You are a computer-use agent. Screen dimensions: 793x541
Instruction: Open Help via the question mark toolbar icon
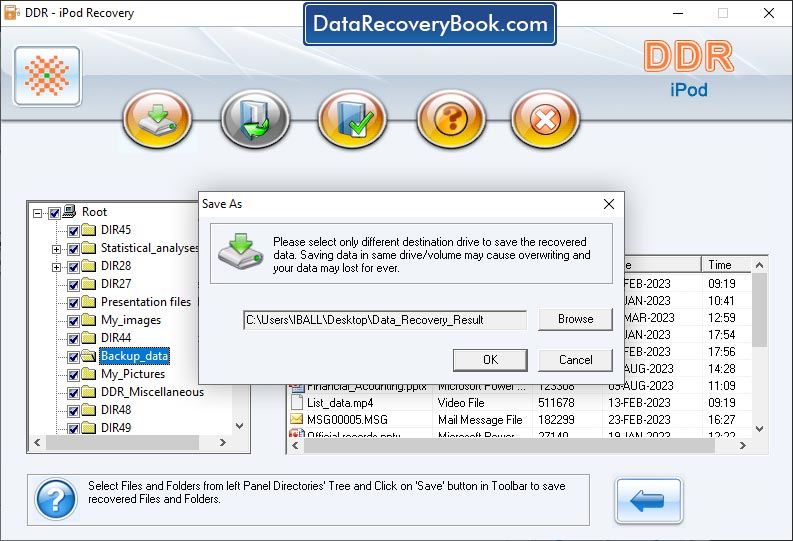click(451, 119)
